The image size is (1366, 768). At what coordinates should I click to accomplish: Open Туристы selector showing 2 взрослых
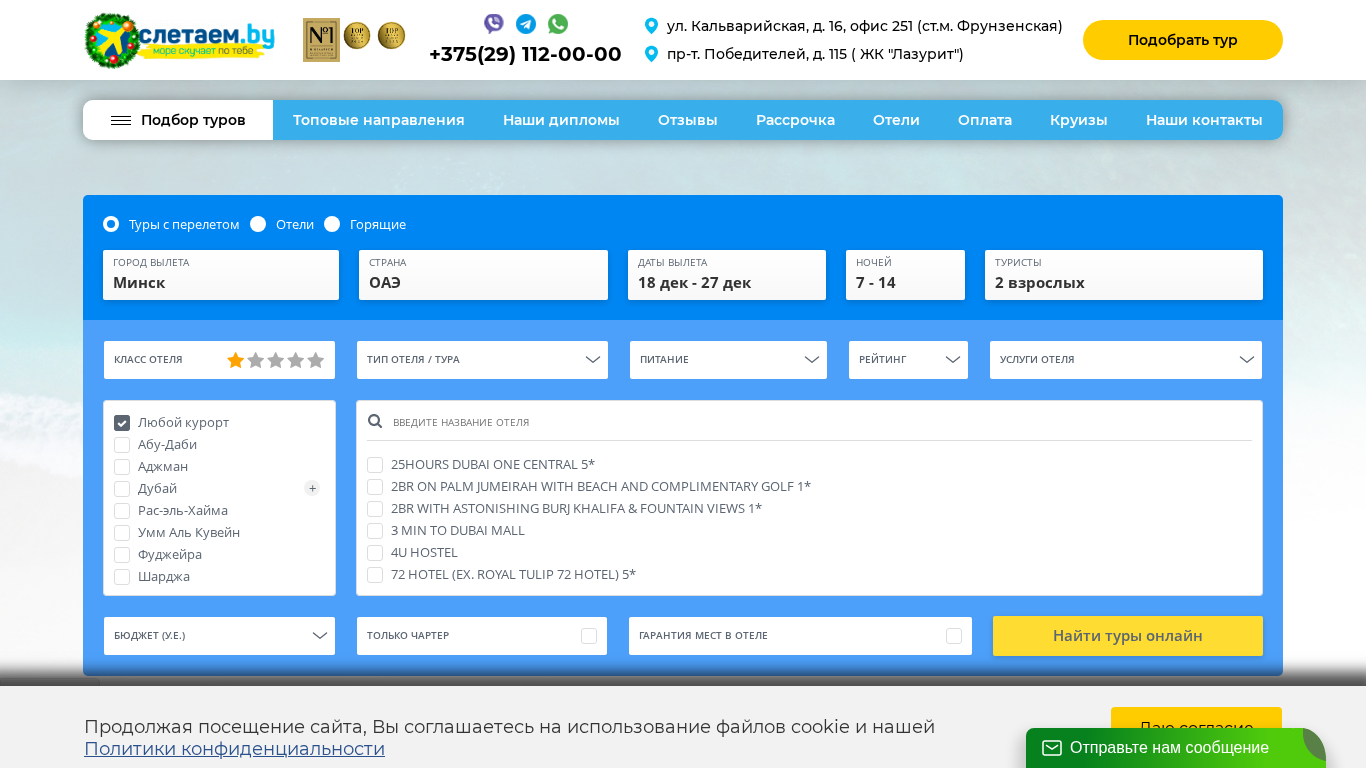coord(1124,275)
